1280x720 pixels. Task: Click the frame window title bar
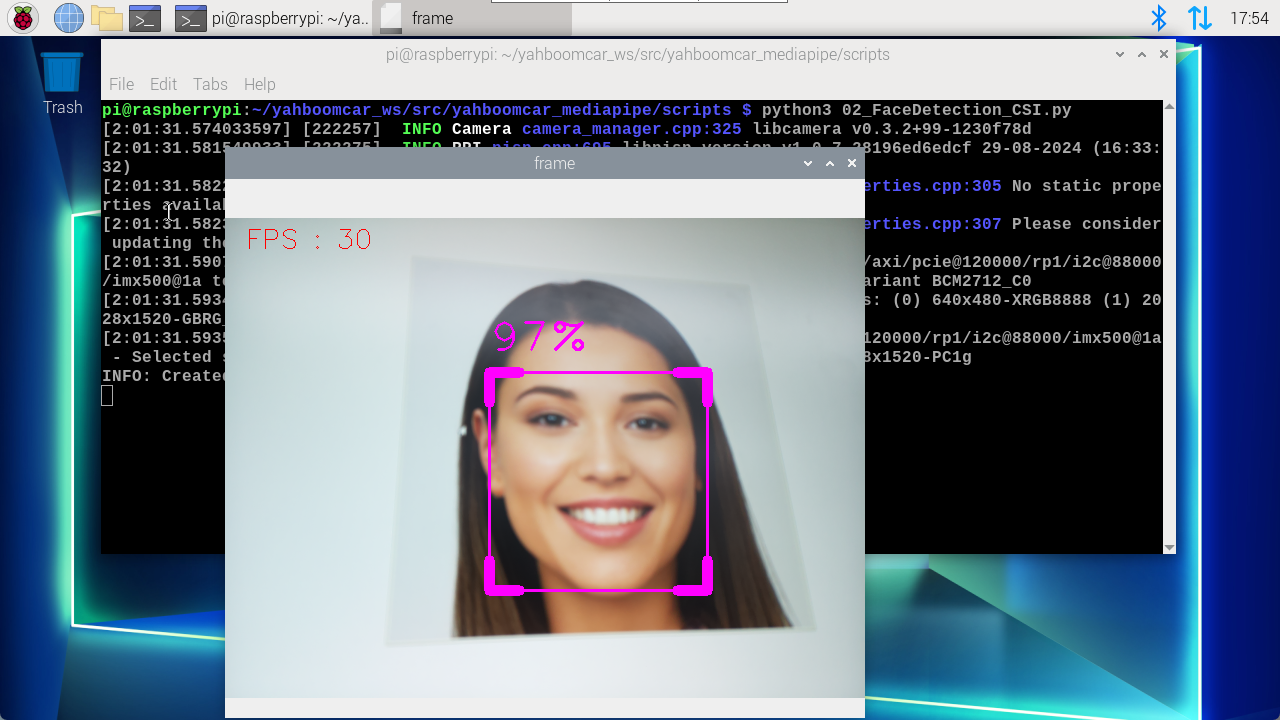tap(545, 163)
